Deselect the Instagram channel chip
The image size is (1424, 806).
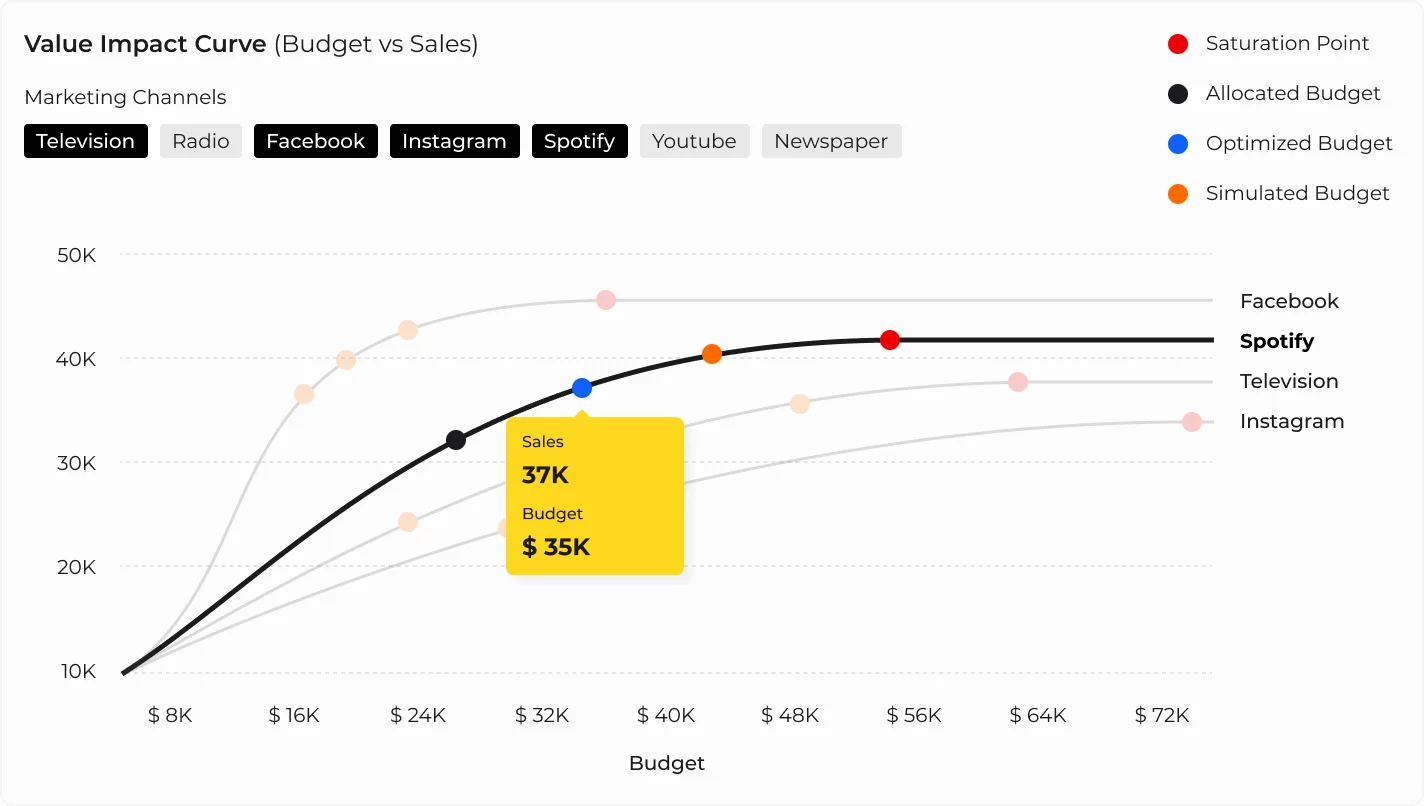coord(454,141)
